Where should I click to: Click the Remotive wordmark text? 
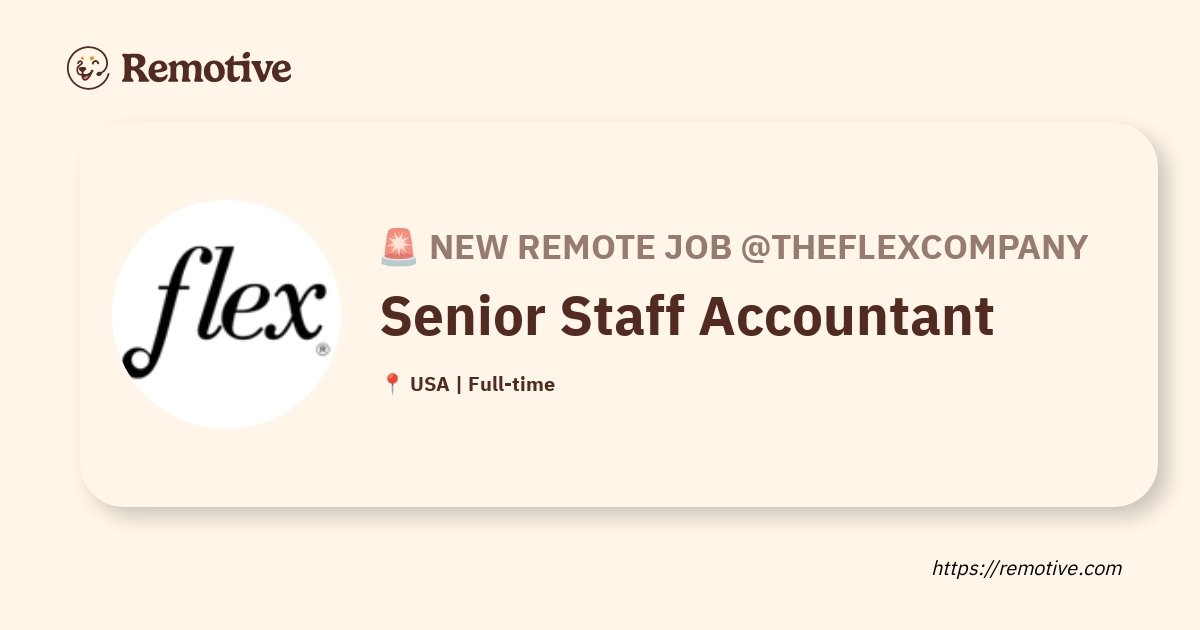point(206,68)
